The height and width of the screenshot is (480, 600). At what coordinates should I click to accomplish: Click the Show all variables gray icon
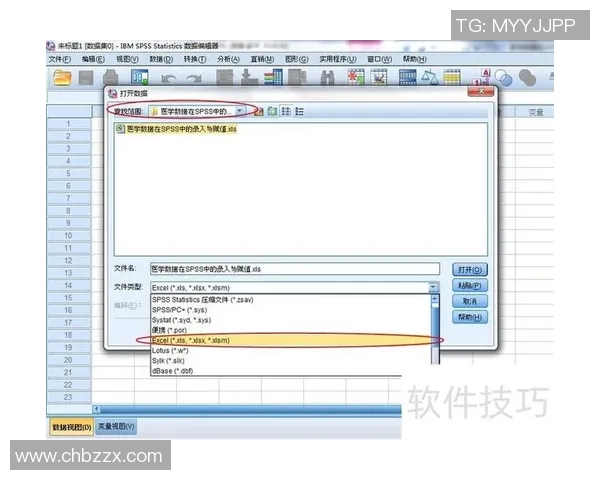527,78
